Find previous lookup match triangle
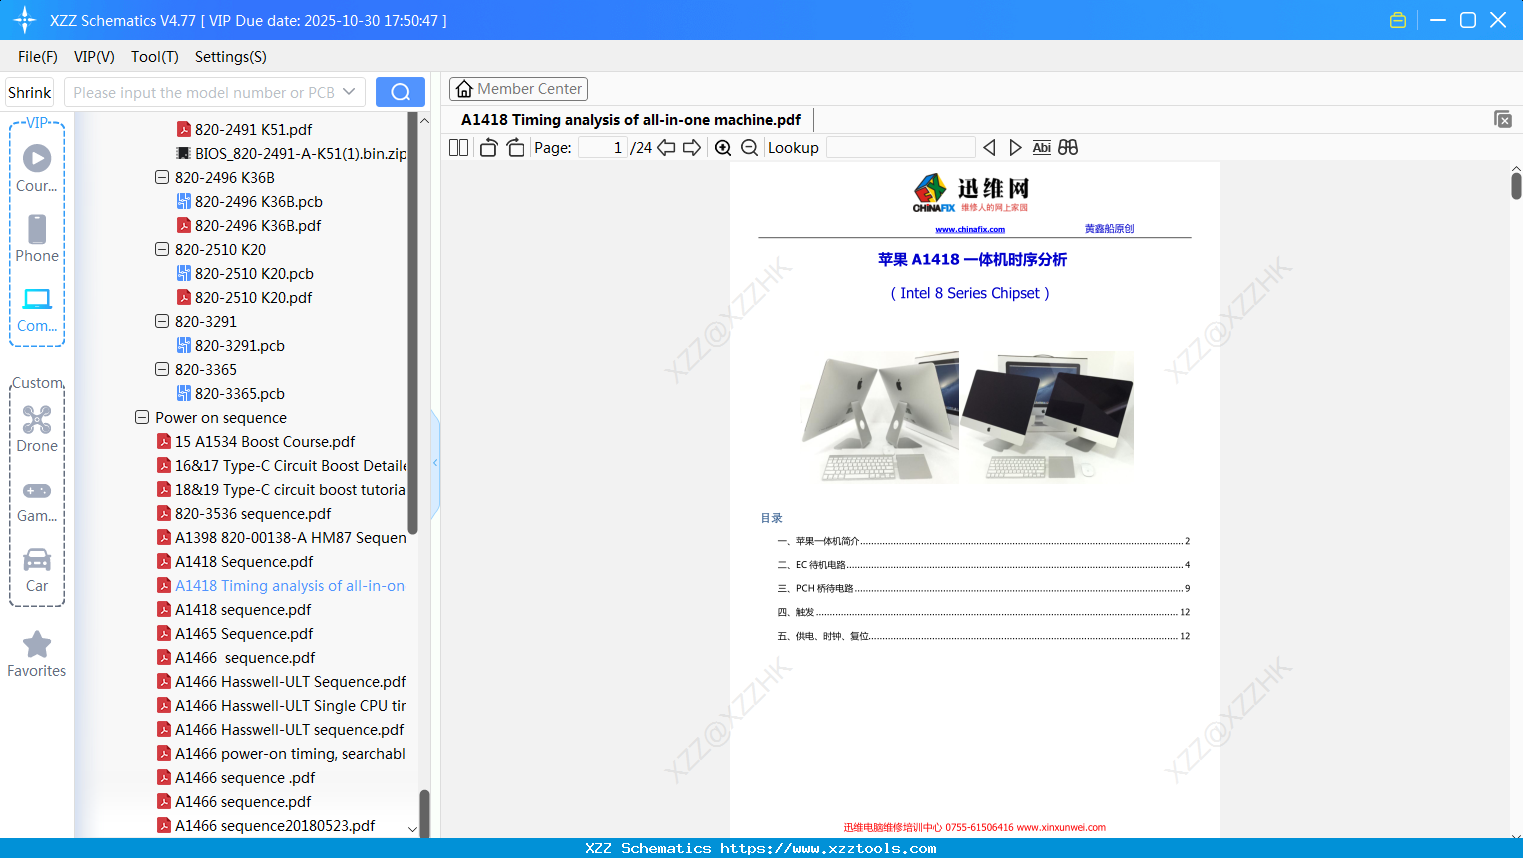1523x858 pixels. tap(989, 148)
